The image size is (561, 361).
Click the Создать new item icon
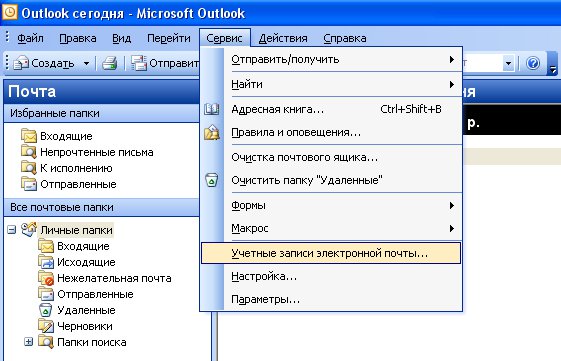pos(21,63)
